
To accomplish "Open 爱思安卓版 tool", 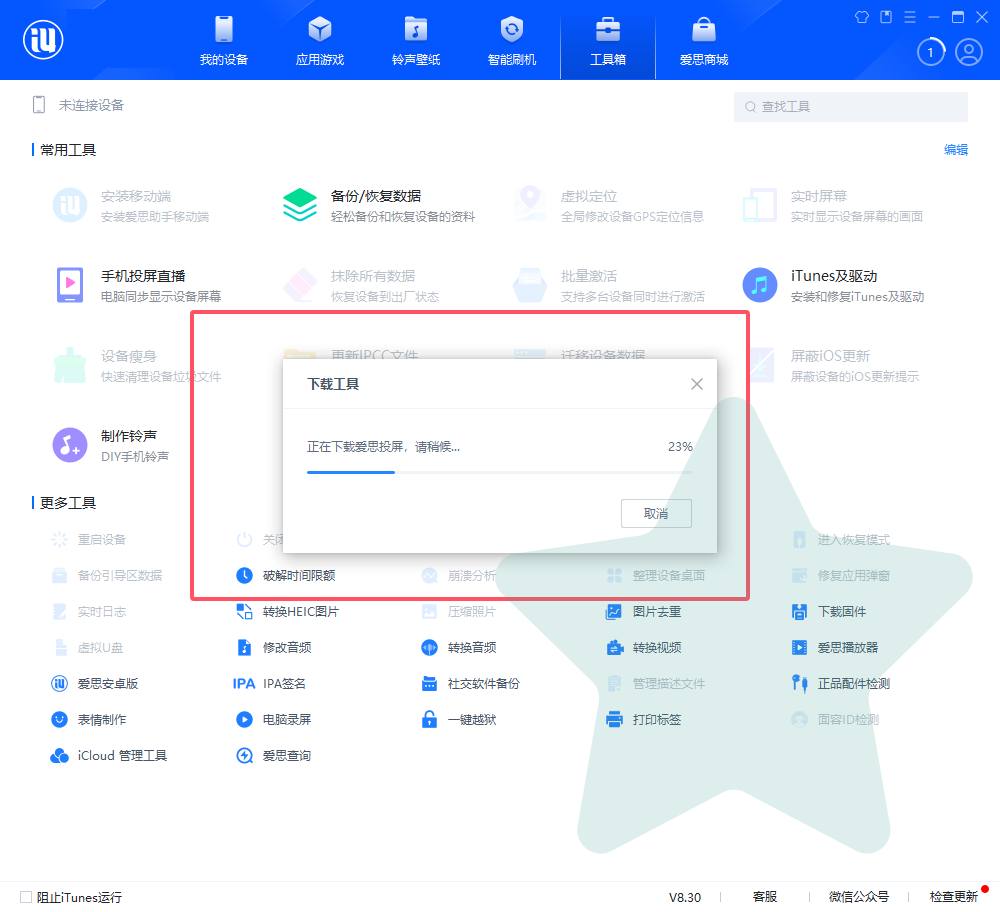I will point(94,684).
